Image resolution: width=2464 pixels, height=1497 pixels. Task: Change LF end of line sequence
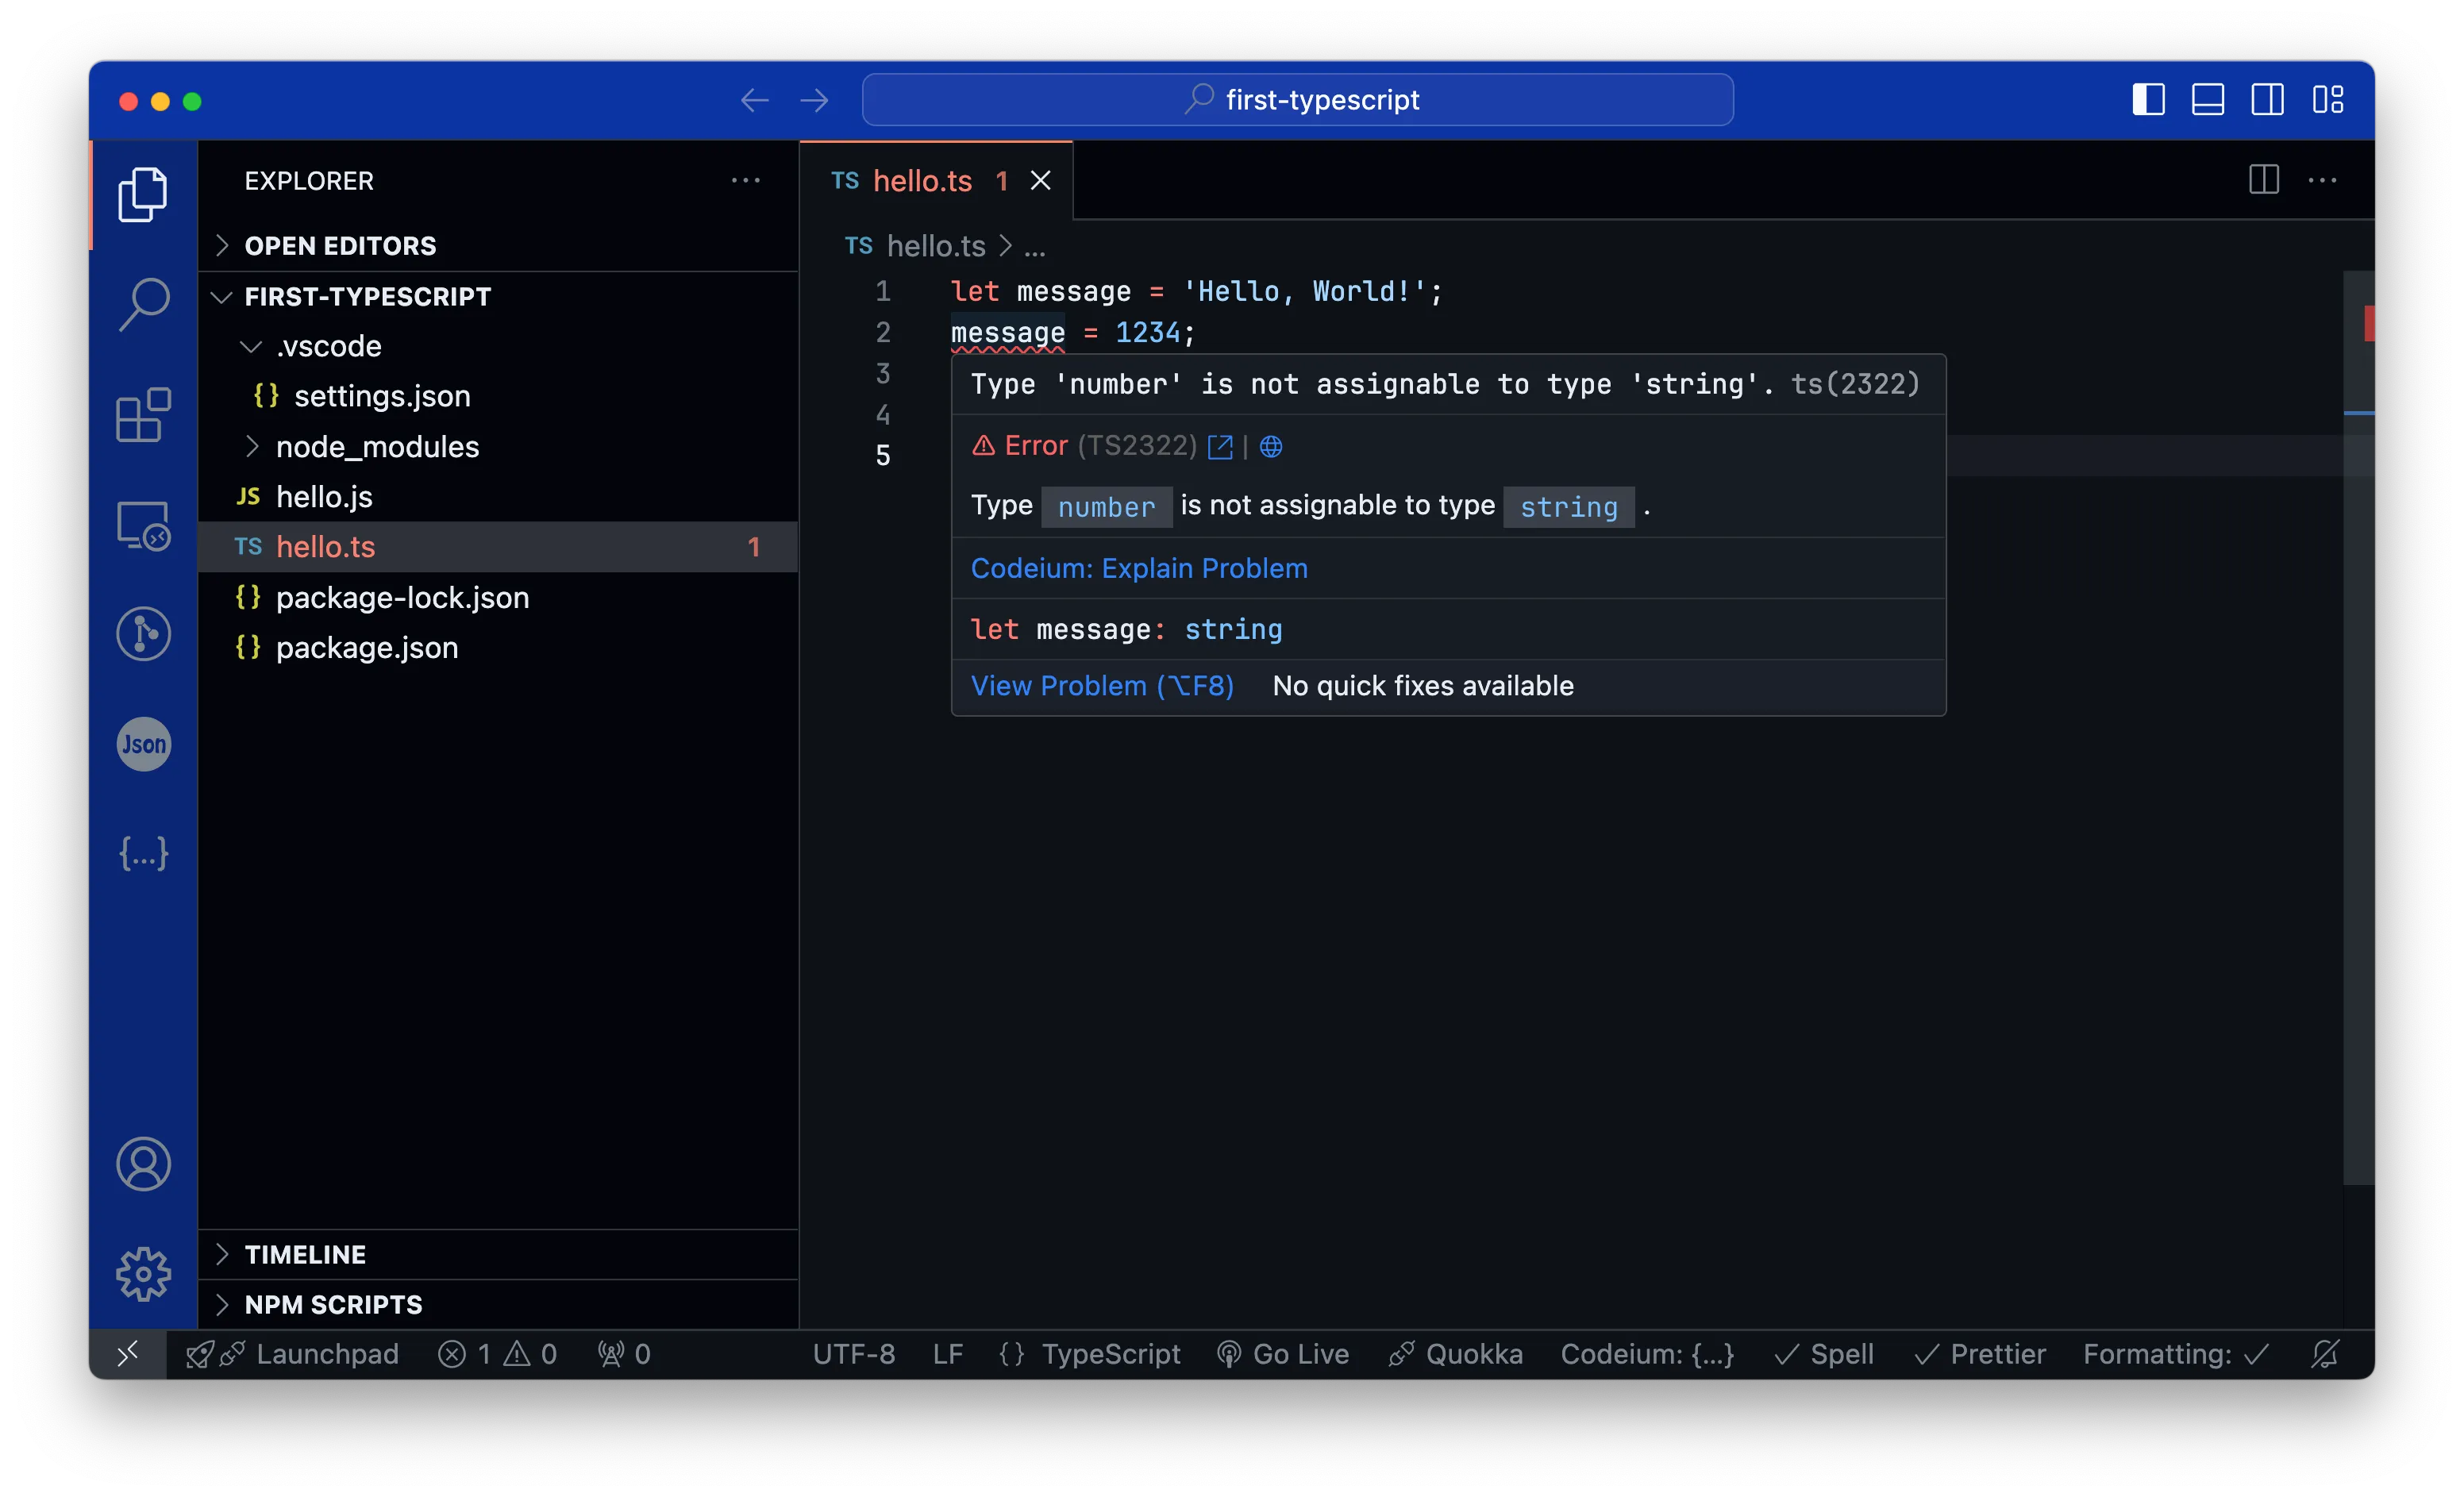point(948,1354)
